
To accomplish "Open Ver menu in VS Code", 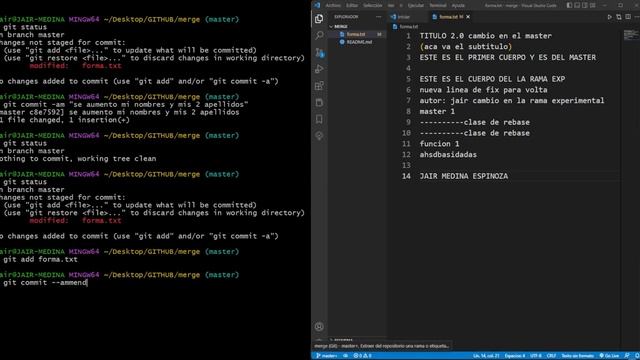I will [x=391, y=5].
